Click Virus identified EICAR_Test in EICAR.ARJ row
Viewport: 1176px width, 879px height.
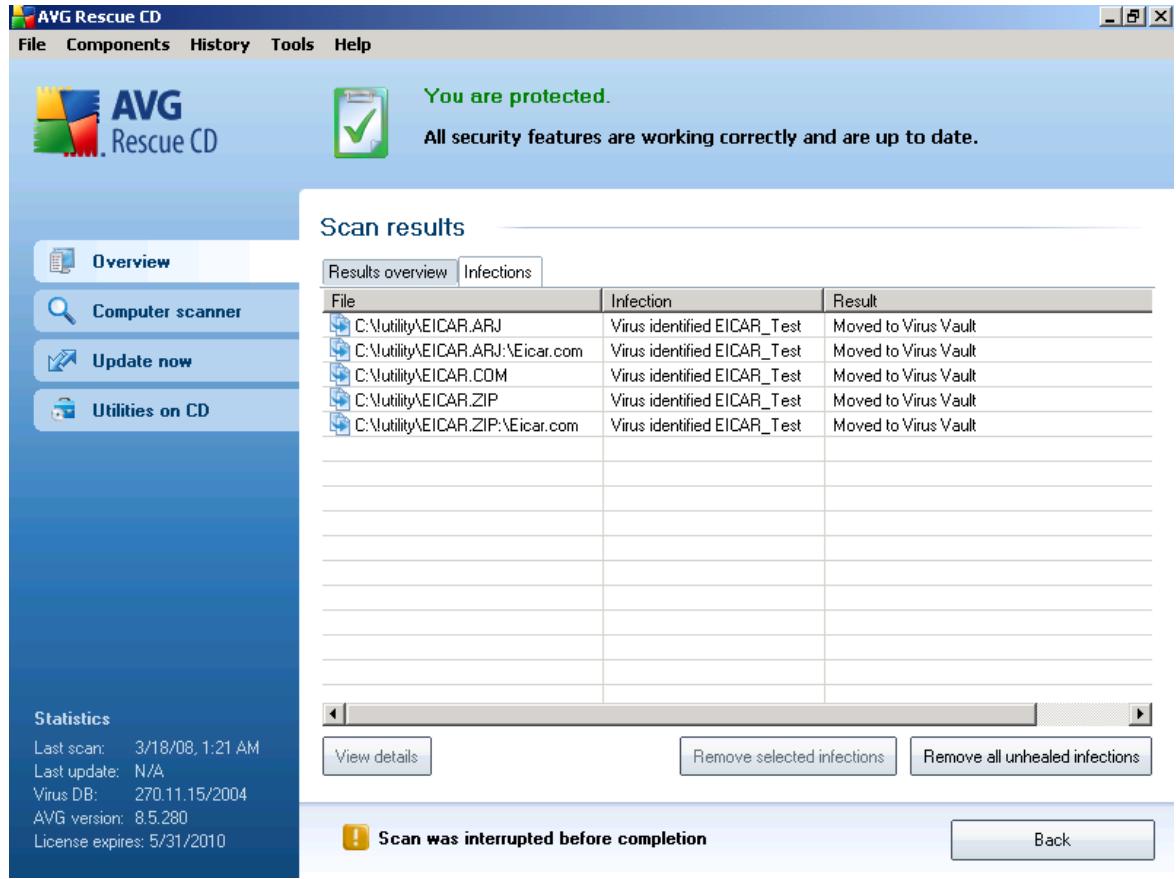coord(706,326)
